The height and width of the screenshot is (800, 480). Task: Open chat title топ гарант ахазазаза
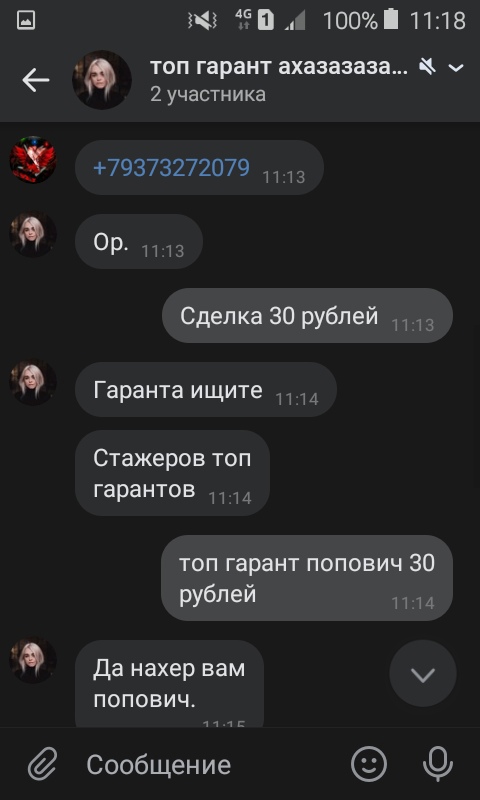pyautogui.click(x=279, y=67)
